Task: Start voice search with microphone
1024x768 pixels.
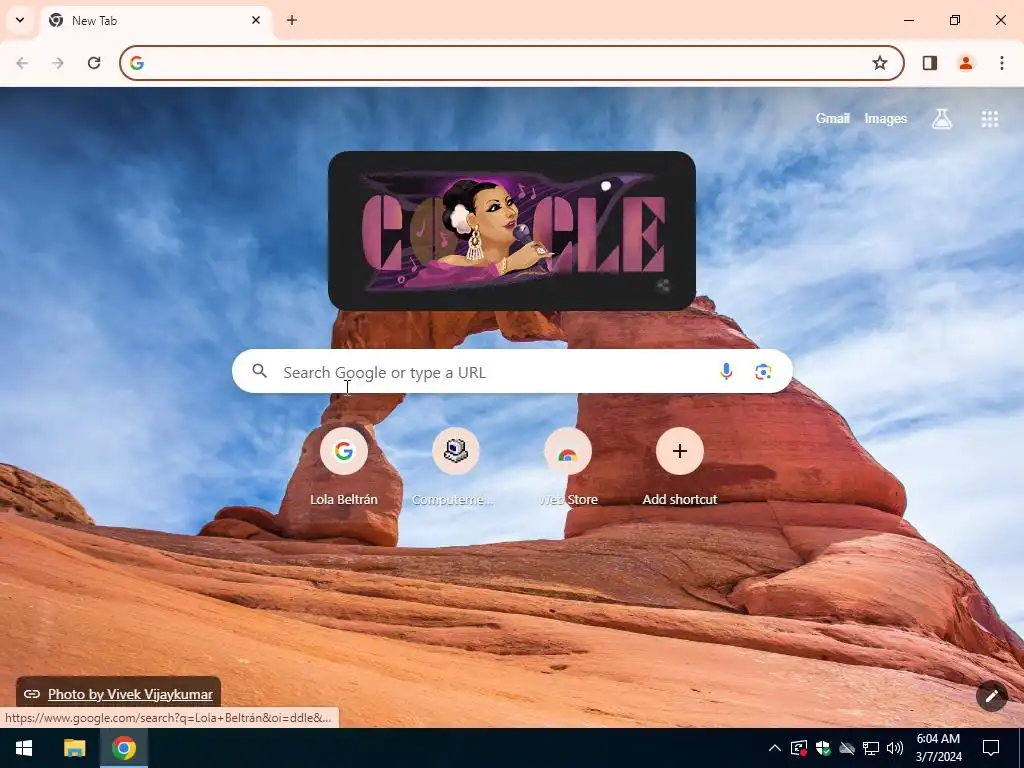Action: click(726, 372)
